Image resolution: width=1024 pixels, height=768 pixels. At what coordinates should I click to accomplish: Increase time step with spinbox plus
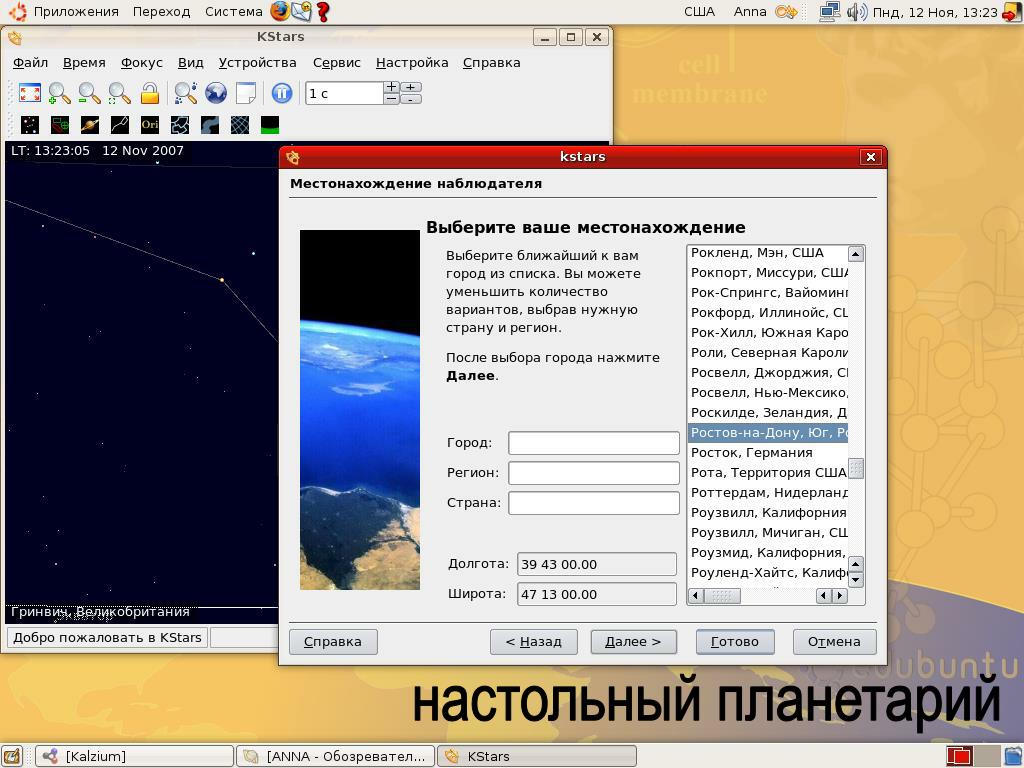point(391,87)
